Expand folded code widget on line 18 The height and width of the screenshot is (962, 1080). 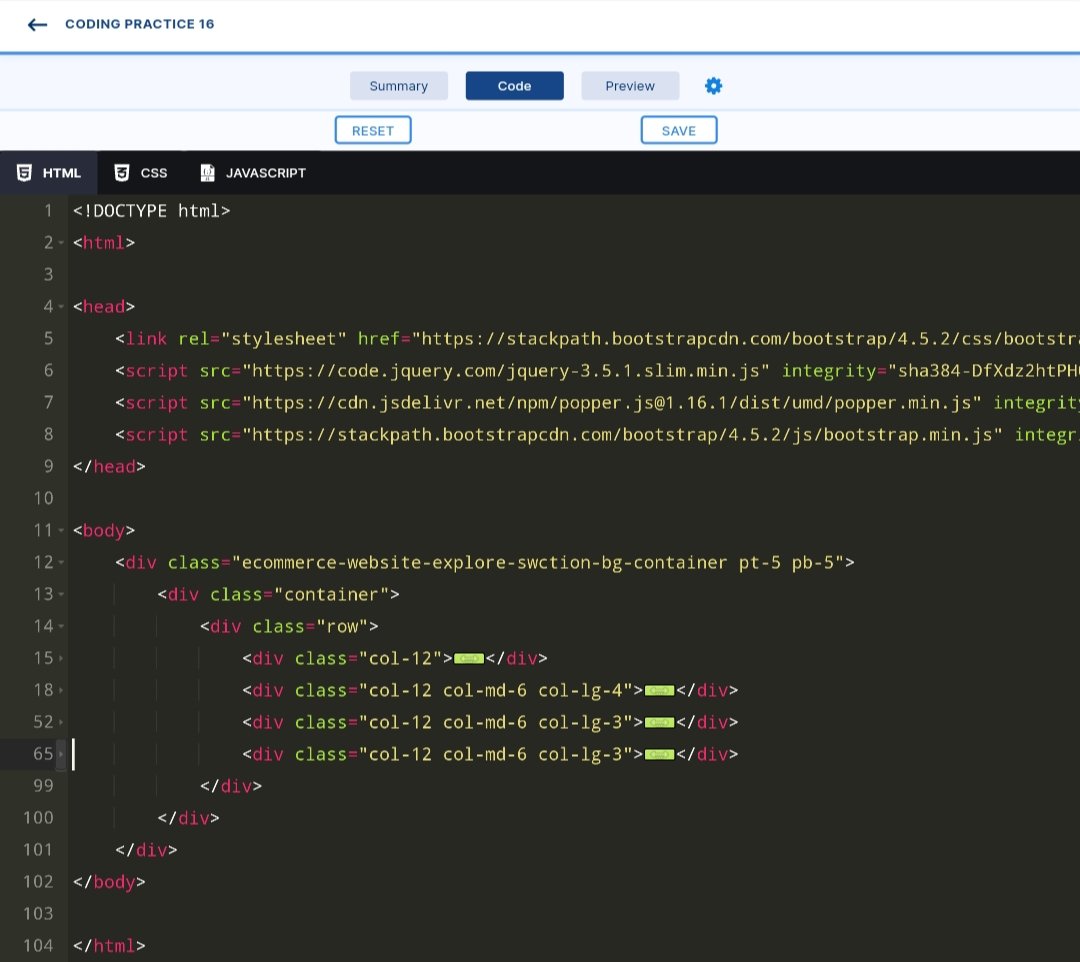659,691
